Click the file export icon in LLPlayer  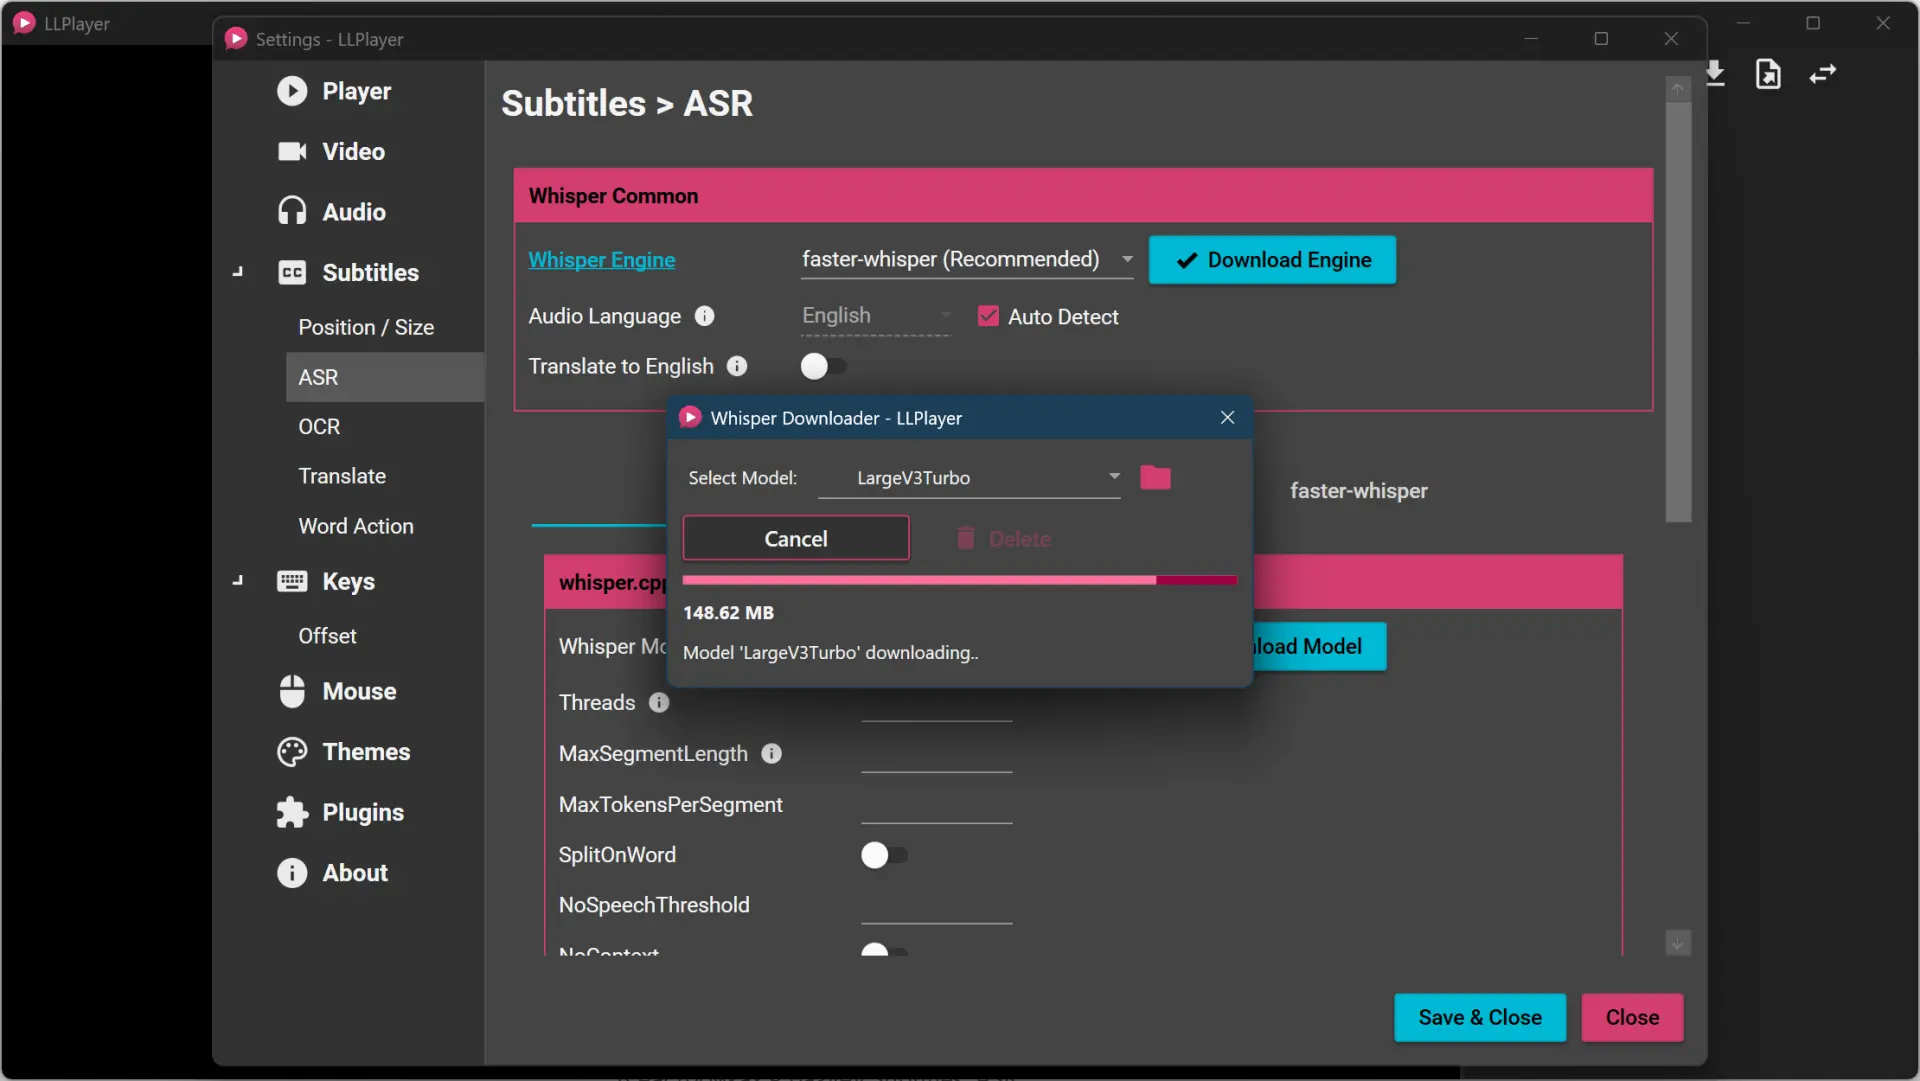pyautogui.click(x=1768, y=74)
